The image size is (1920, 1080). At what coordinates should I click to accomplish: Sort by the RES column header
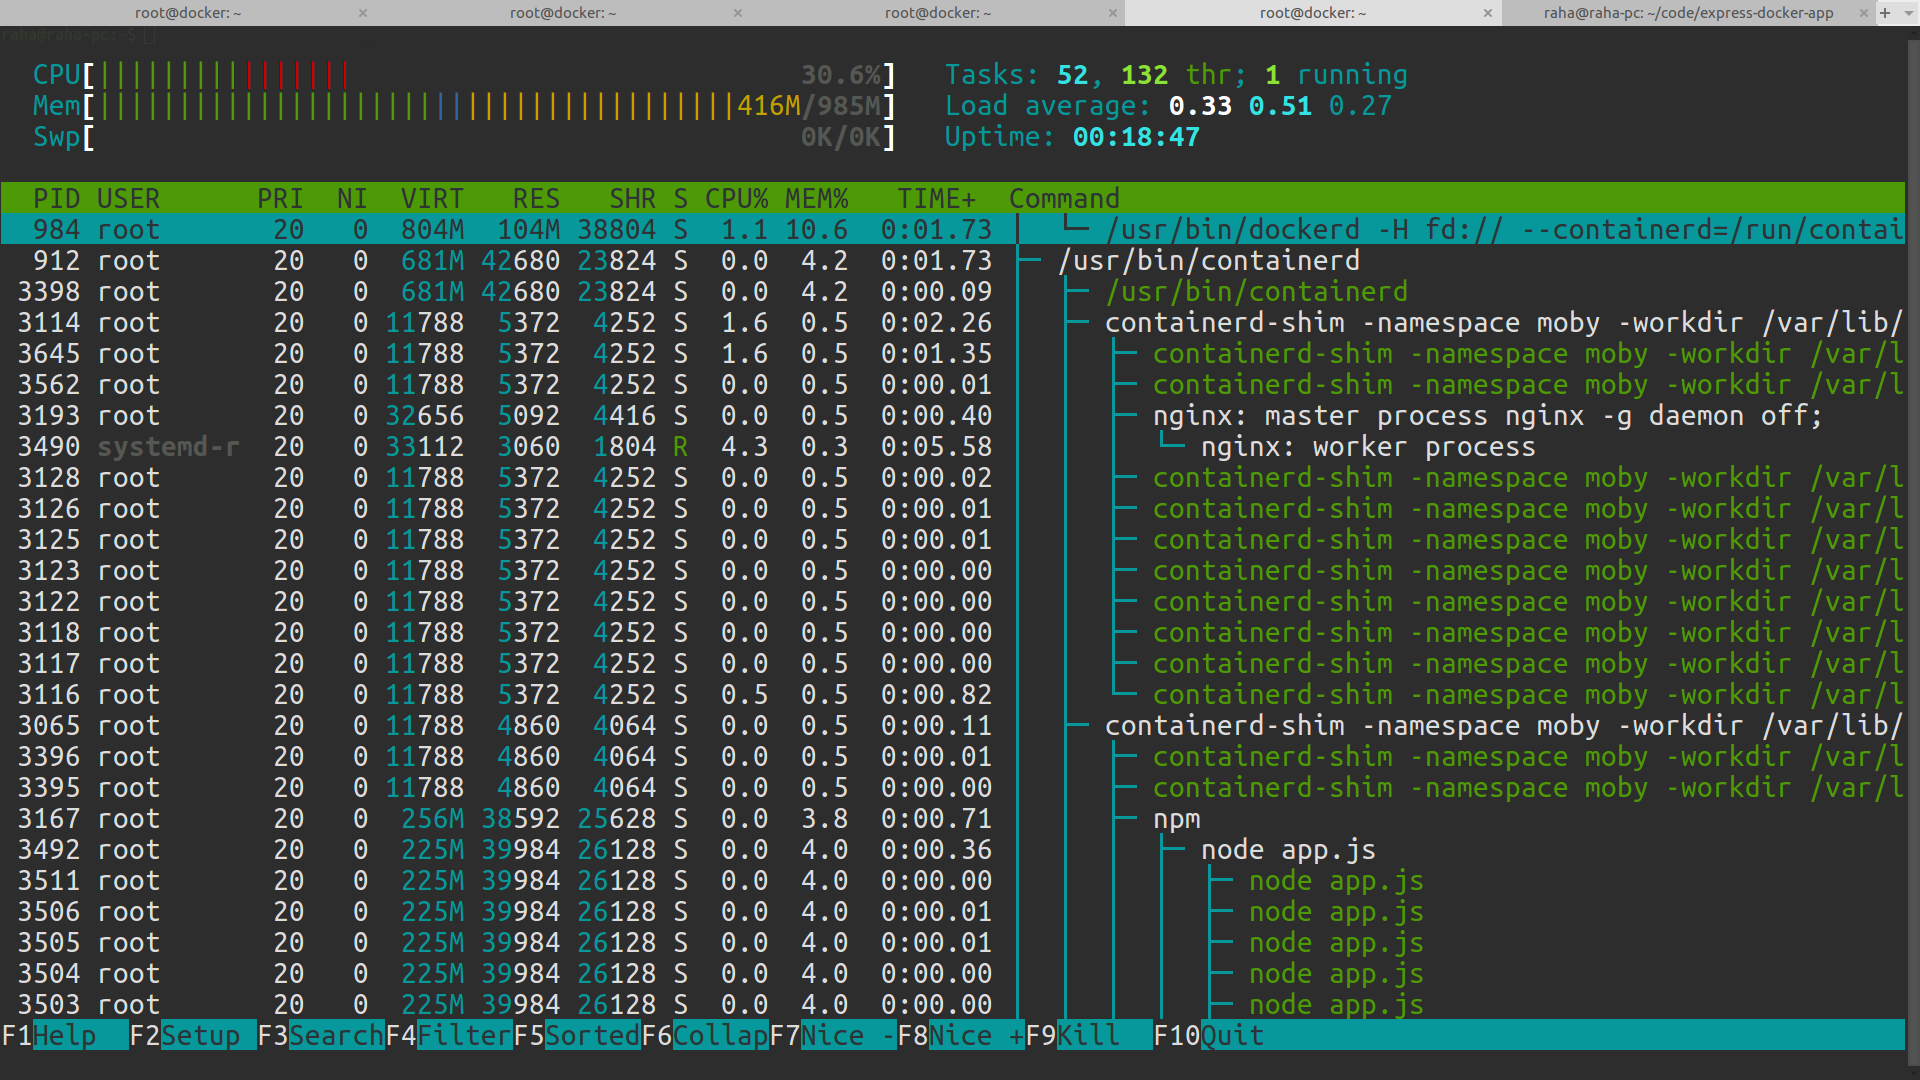coord(536,198)
